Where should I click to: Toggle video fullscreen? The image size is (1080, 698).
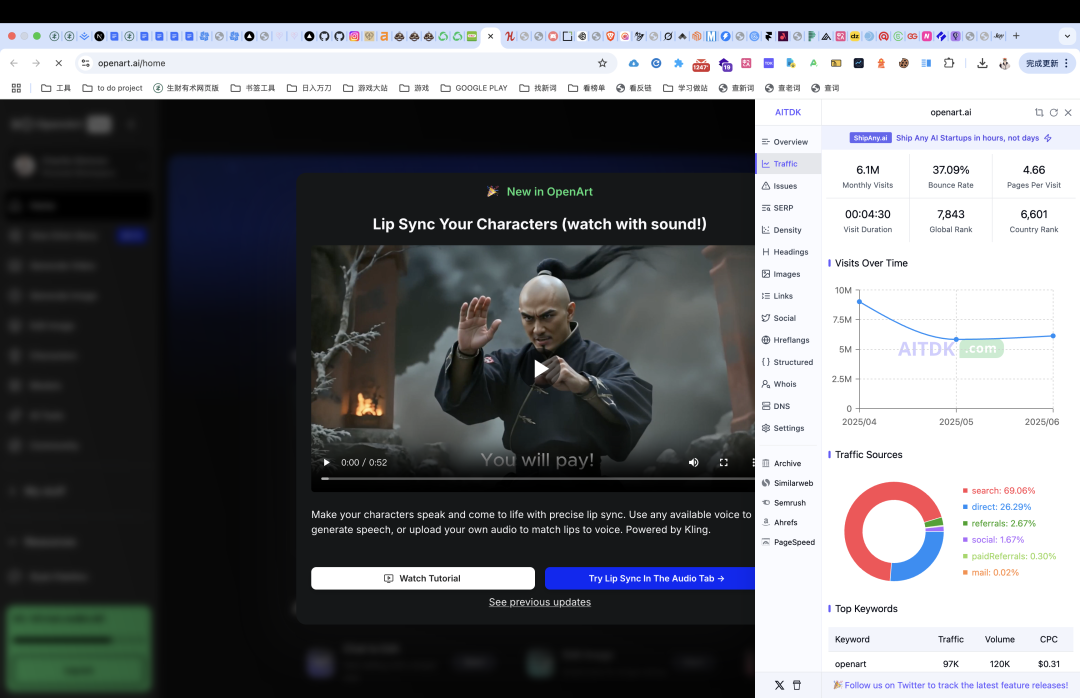724,462
